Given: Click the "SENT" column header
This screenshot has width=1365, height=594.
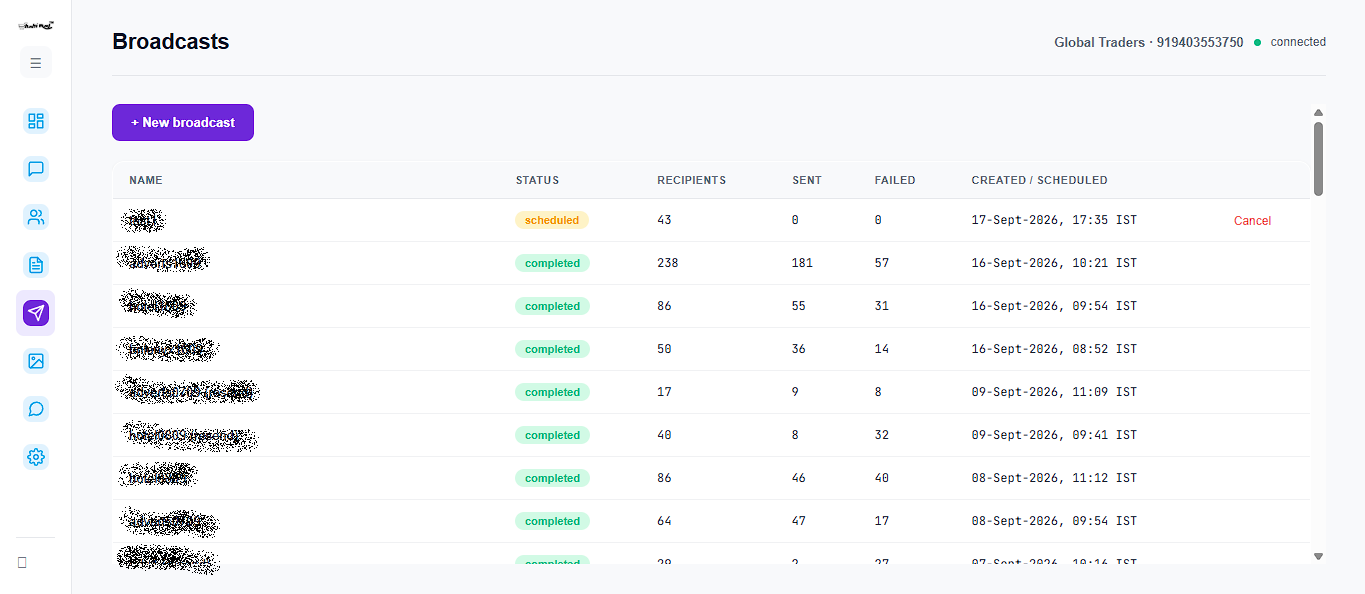Looking at the screenshot, I should click(807, 180).
